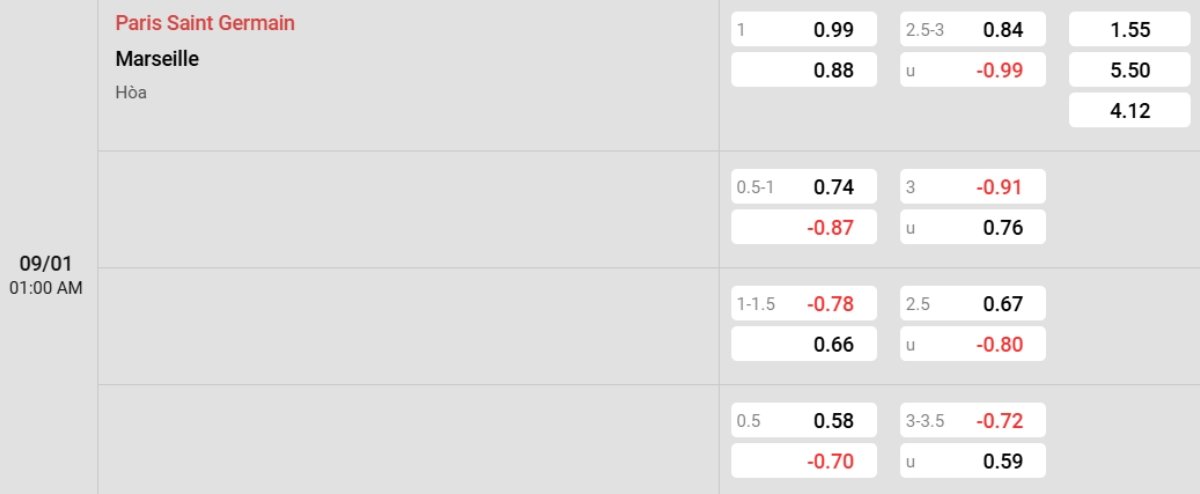Screen dimensions: 1200x494
Task: Click the 0.66 odds button
Action: point(804,344)
